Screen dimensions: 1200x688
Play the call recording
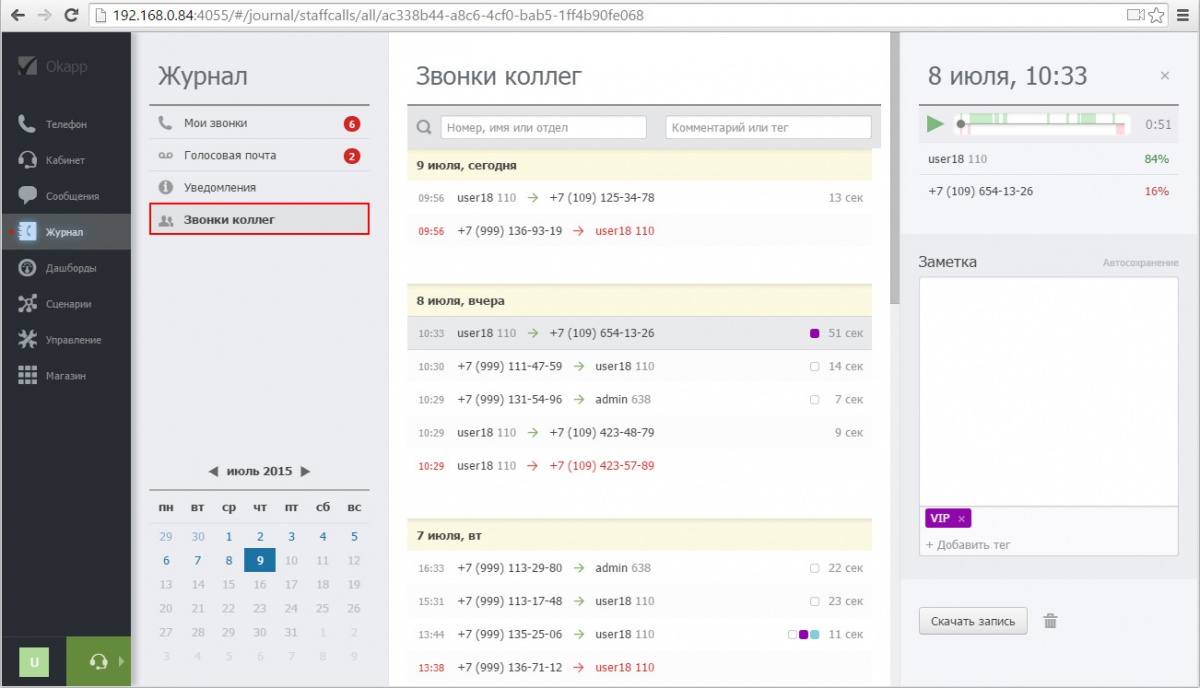coord(935,124)
